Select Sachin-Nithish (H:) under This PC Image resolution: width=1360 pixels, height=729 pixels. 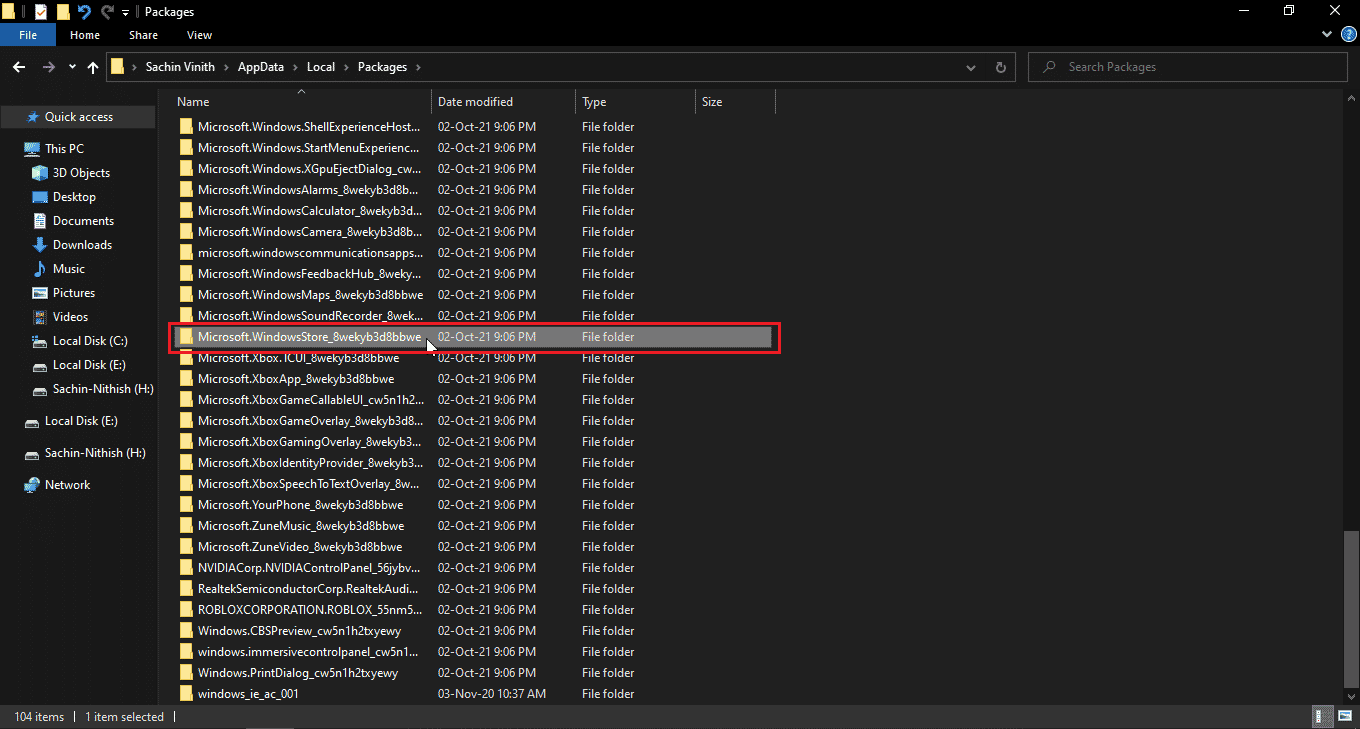click(x=102, y=389)
